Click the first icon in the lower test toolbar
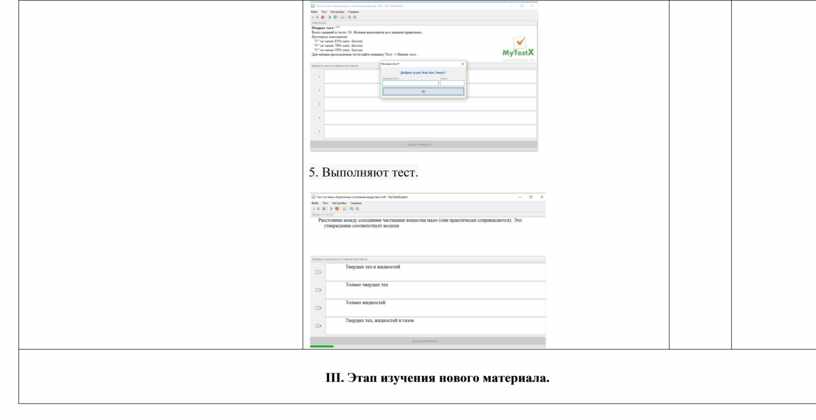This screenshot has height=420, width=816. click(x=313, y=209)
